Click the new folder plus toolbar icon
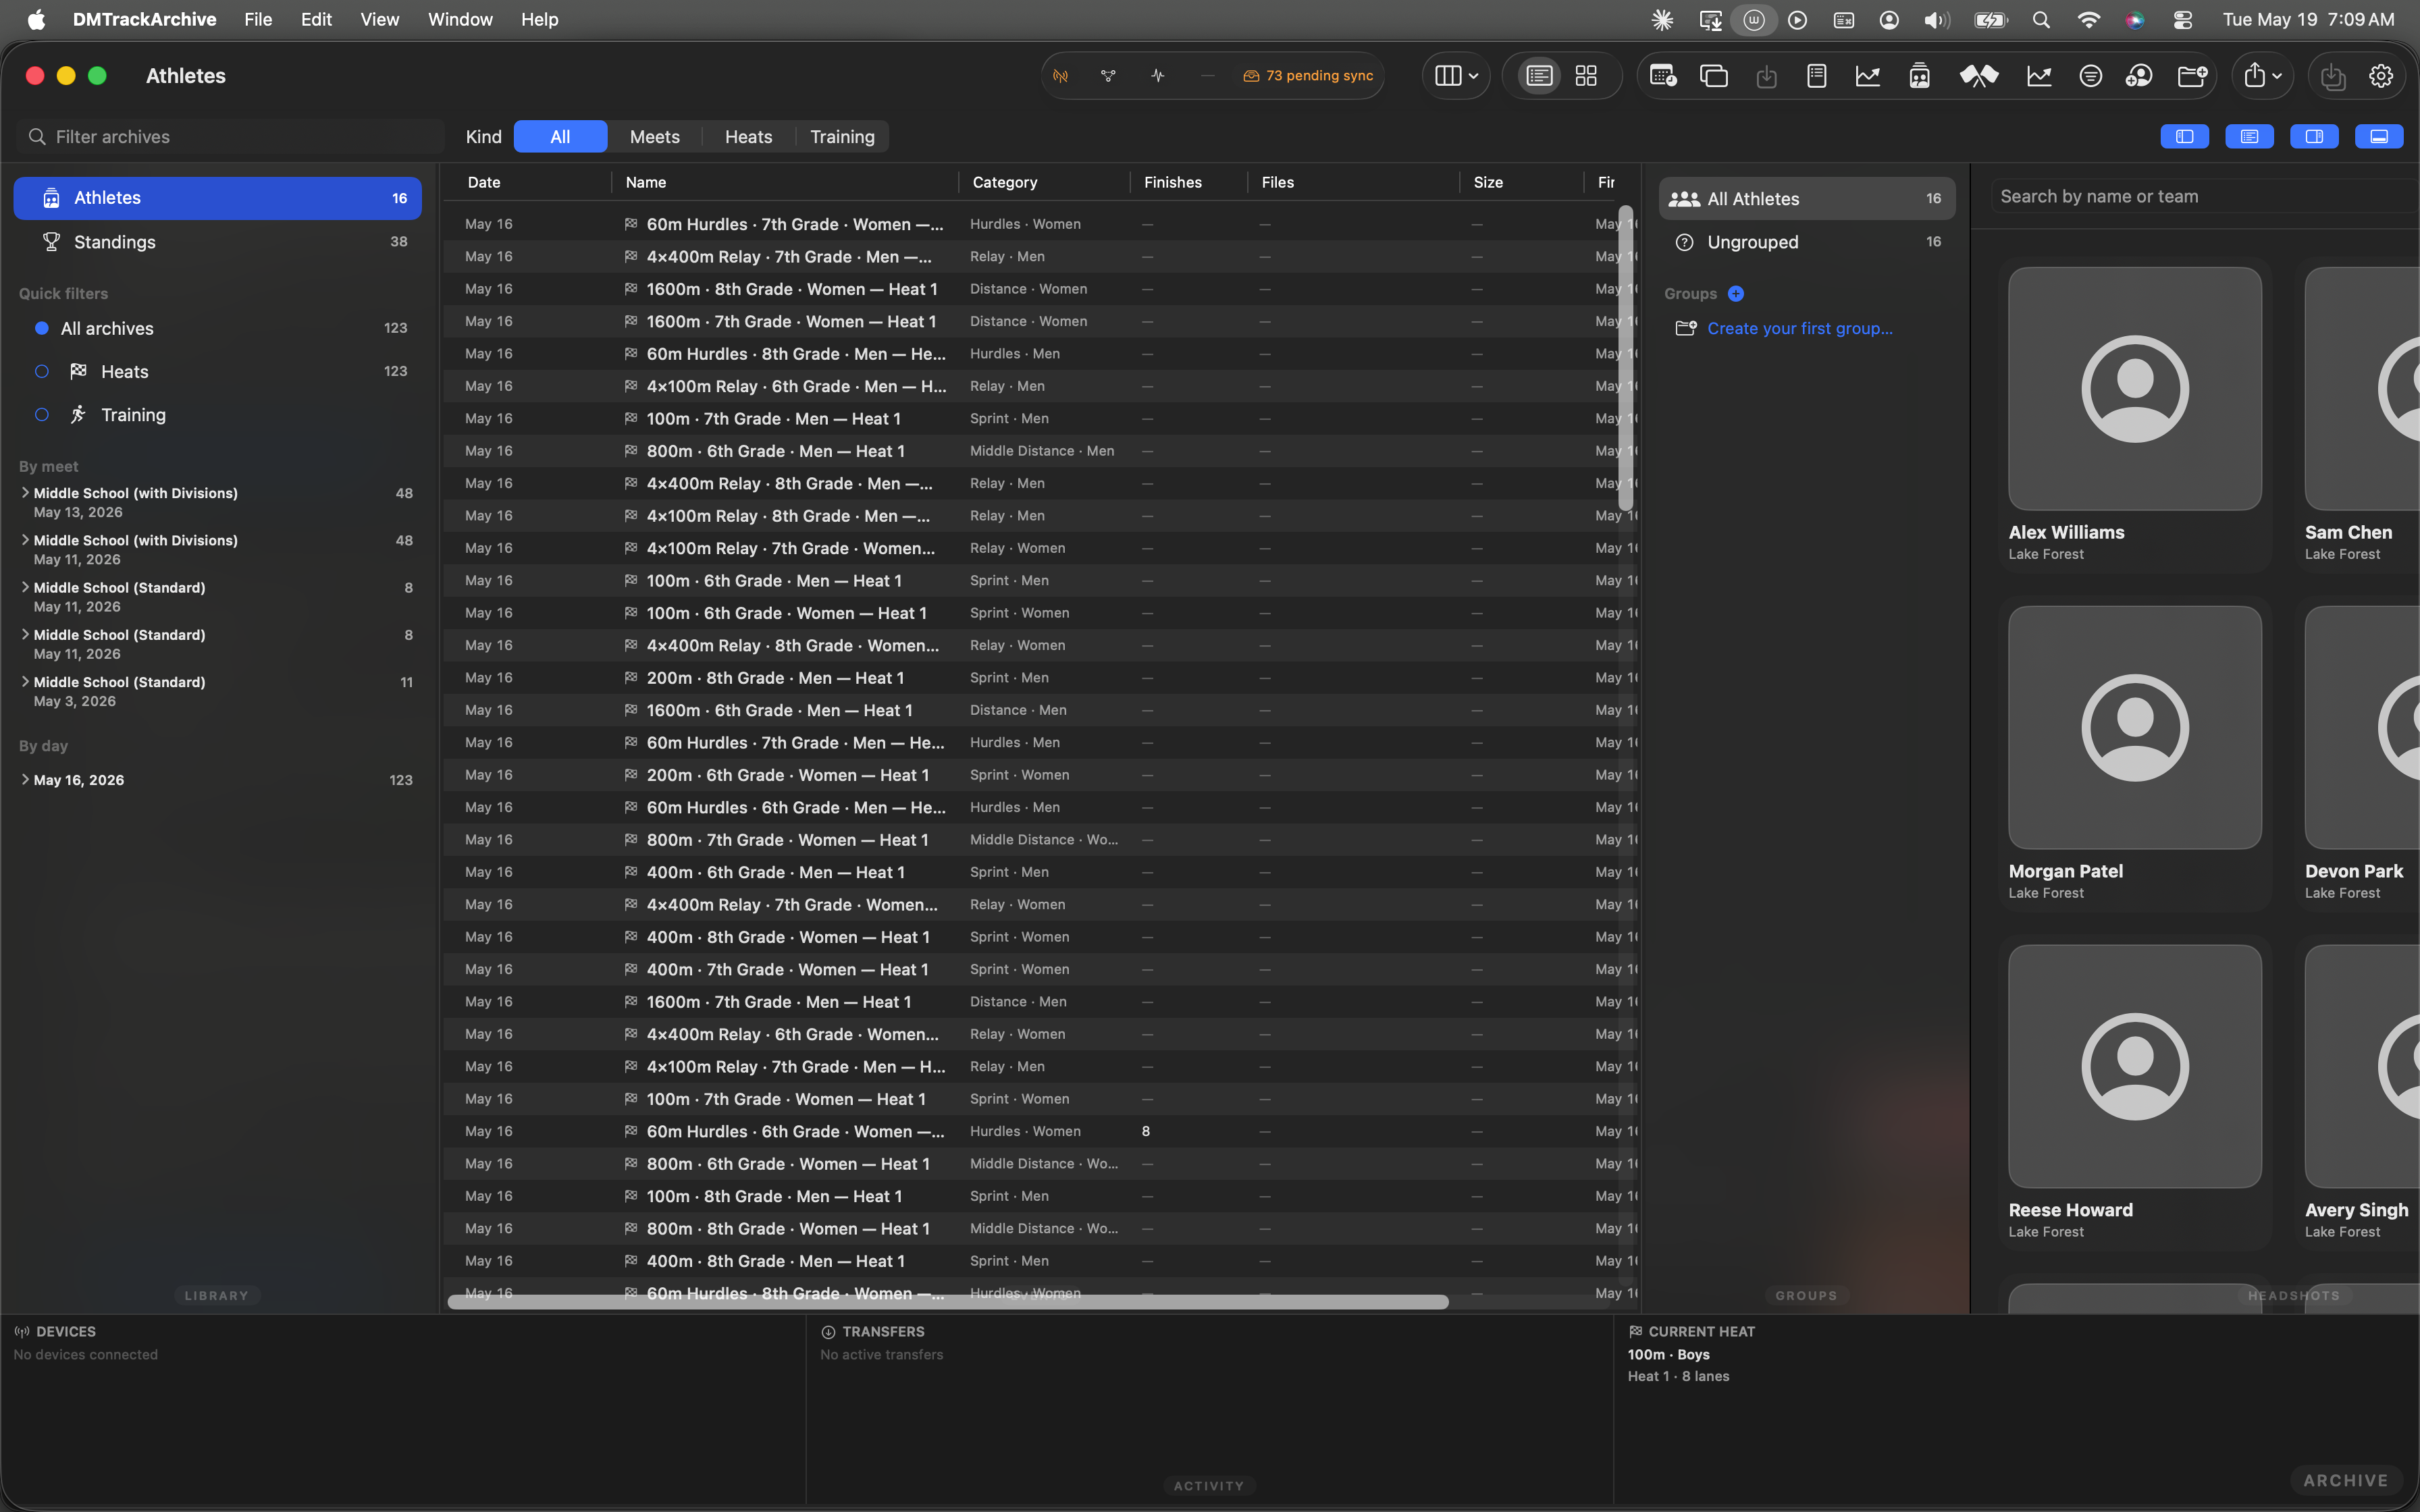The height and width of the screenshot is (1512, 2420). click(2192, 76)
